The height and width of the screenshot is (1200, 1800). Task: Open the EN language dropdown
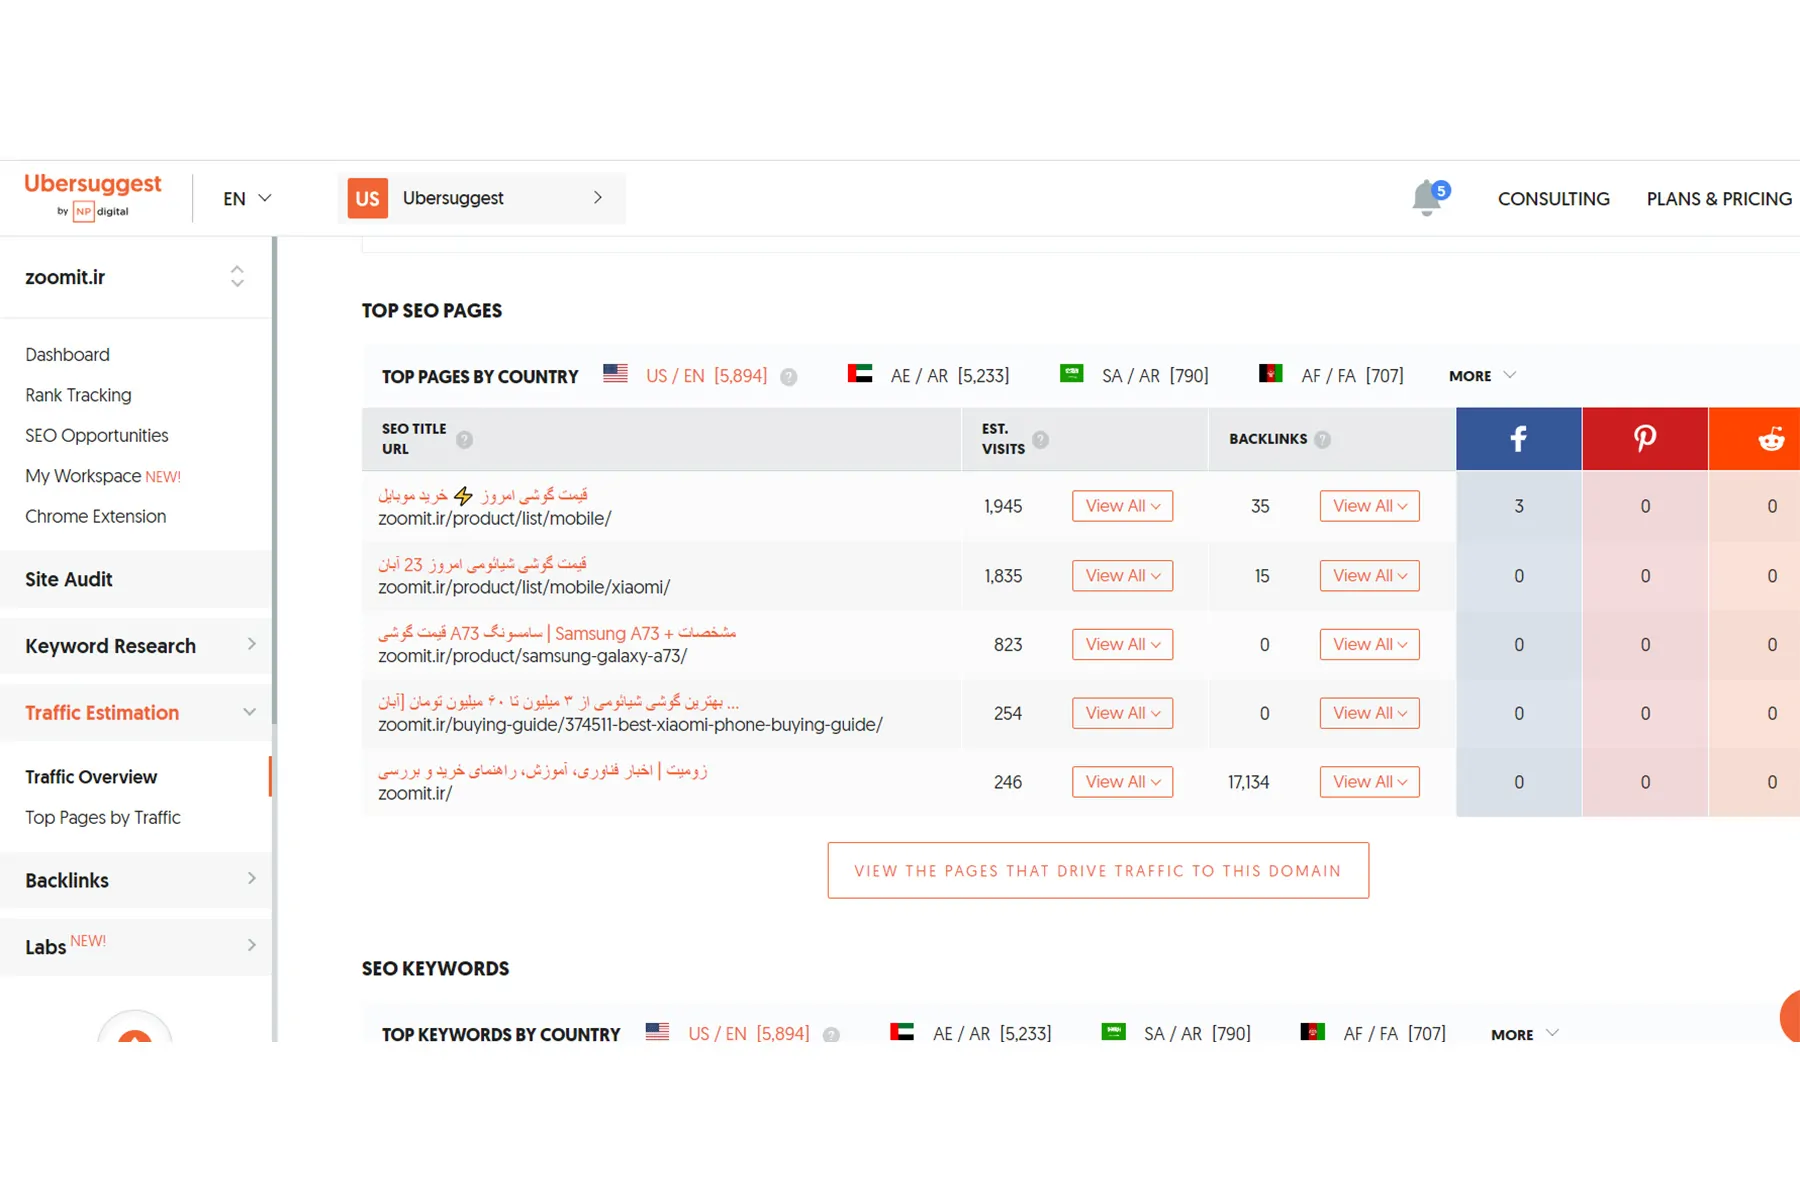tap(247, 198)
